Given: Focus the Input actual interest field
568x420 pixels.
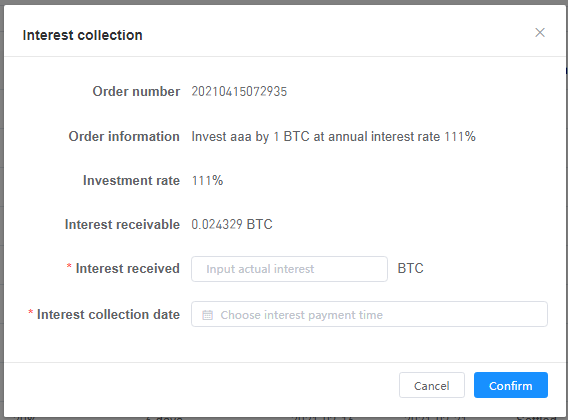Looking at the screenshot, I should click(x=289, y=269).
